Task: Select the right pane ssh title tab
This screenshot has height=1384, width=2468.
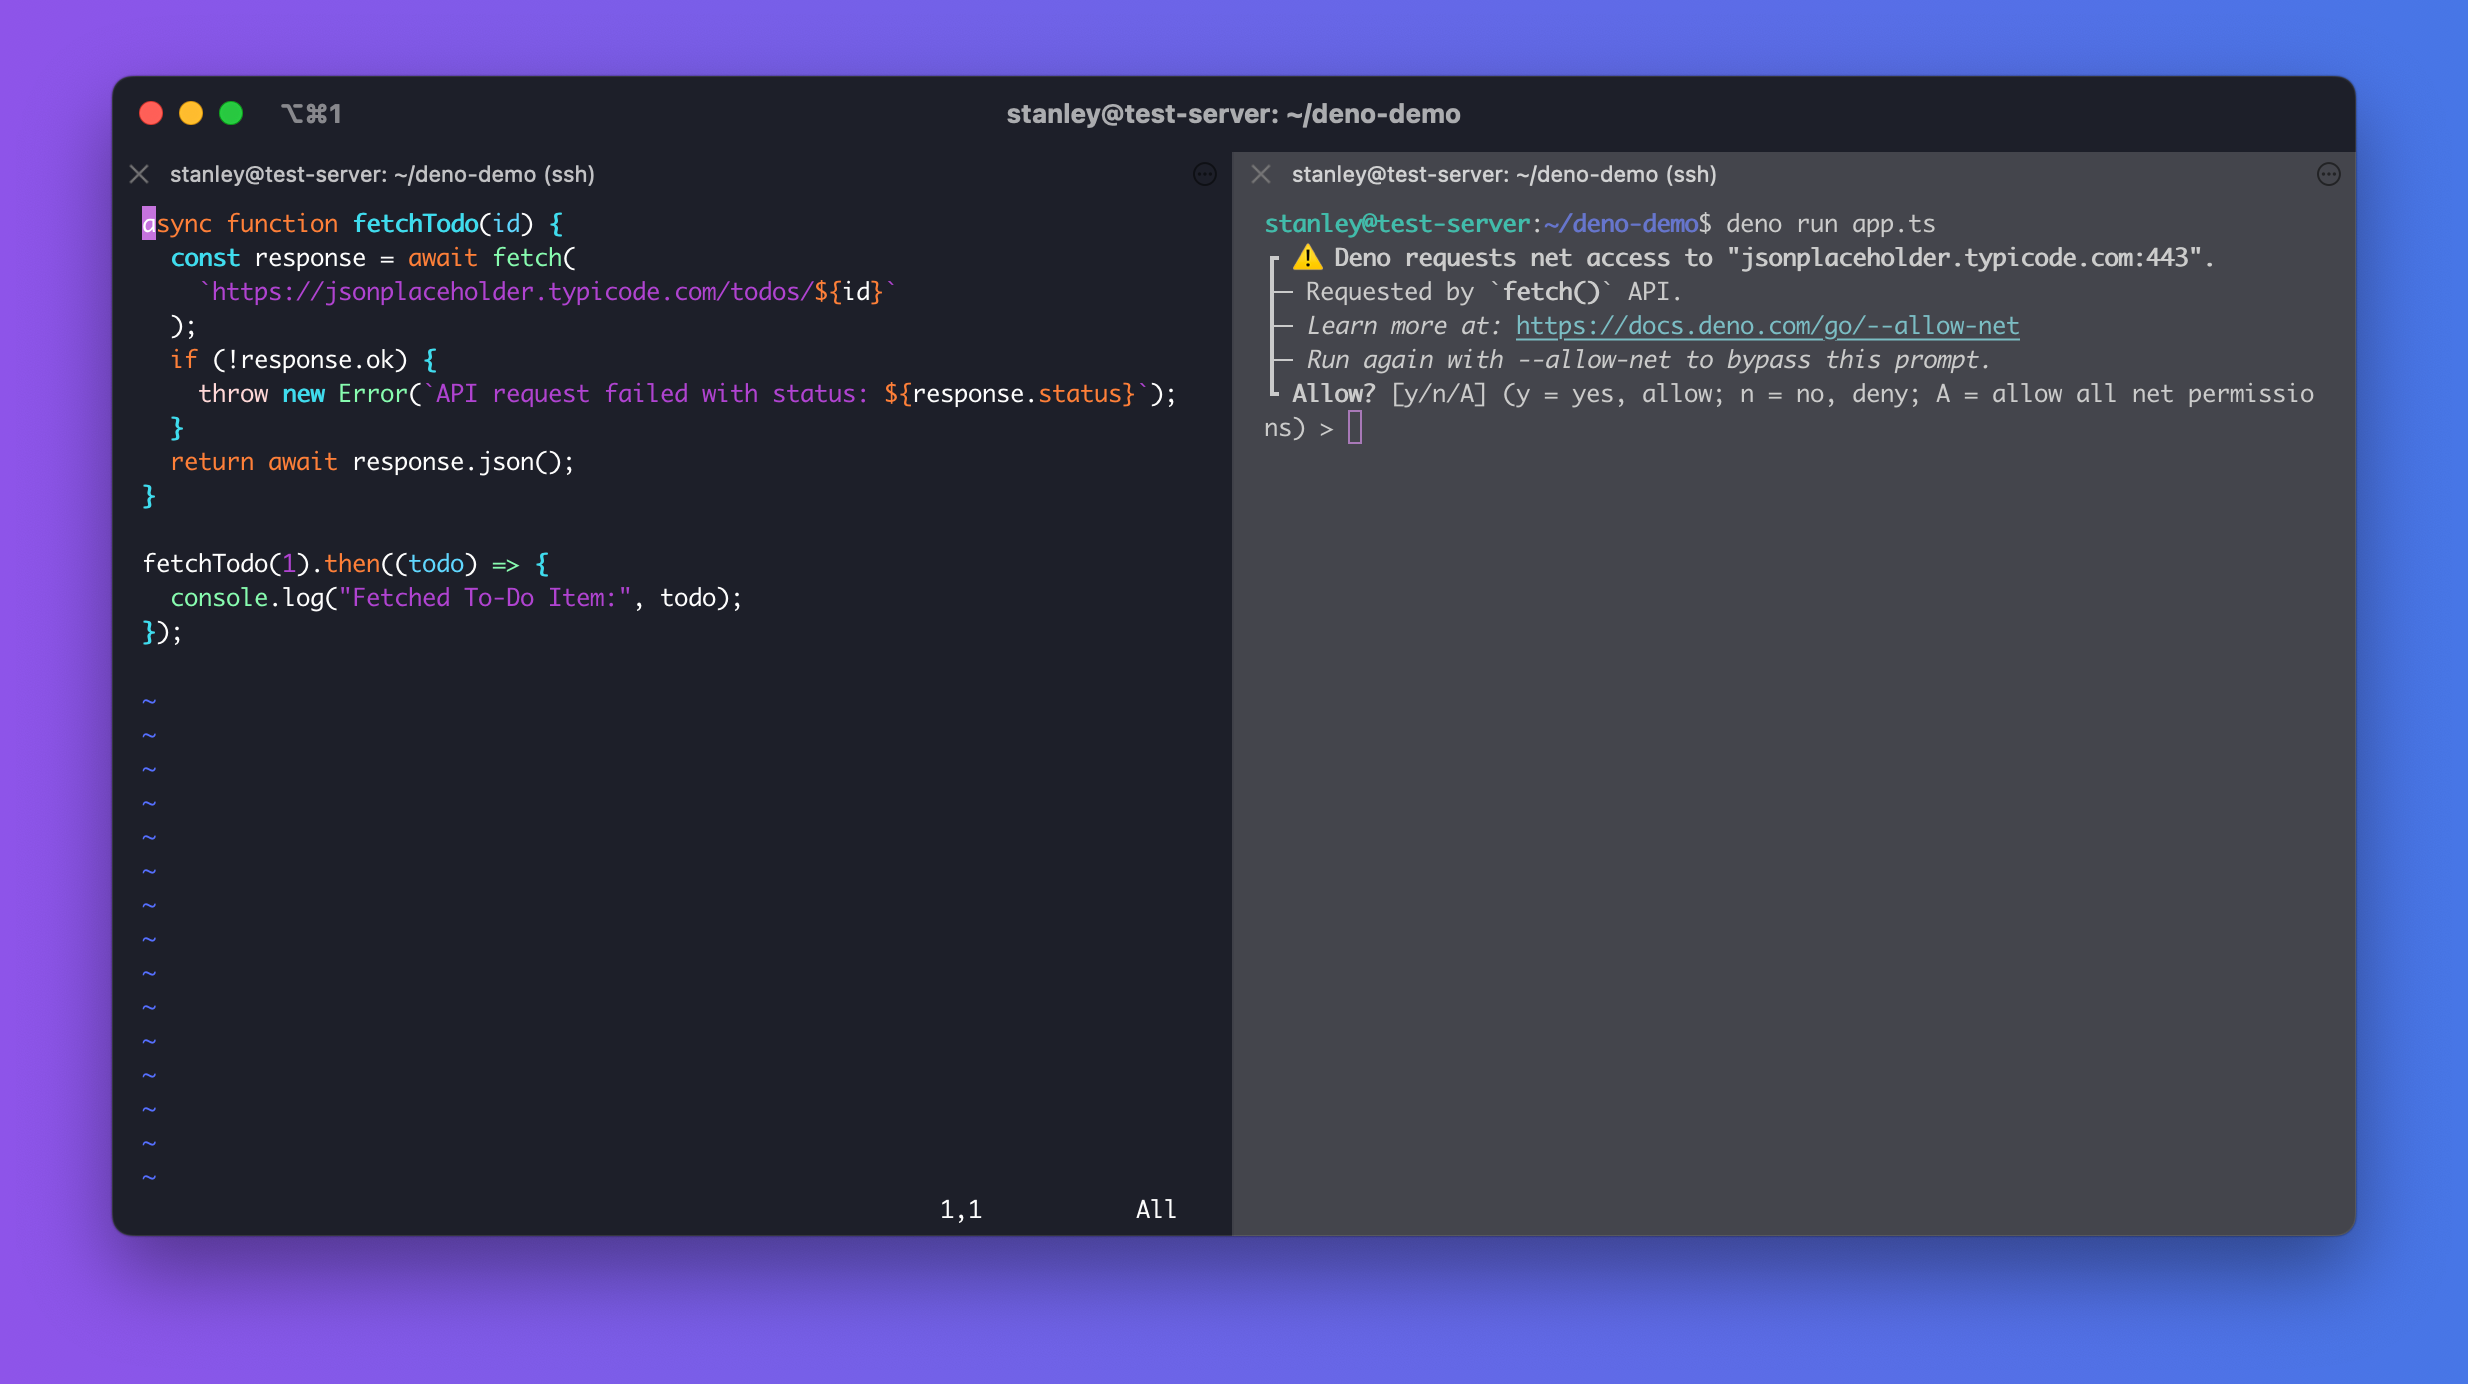Action: [1503, 174]
